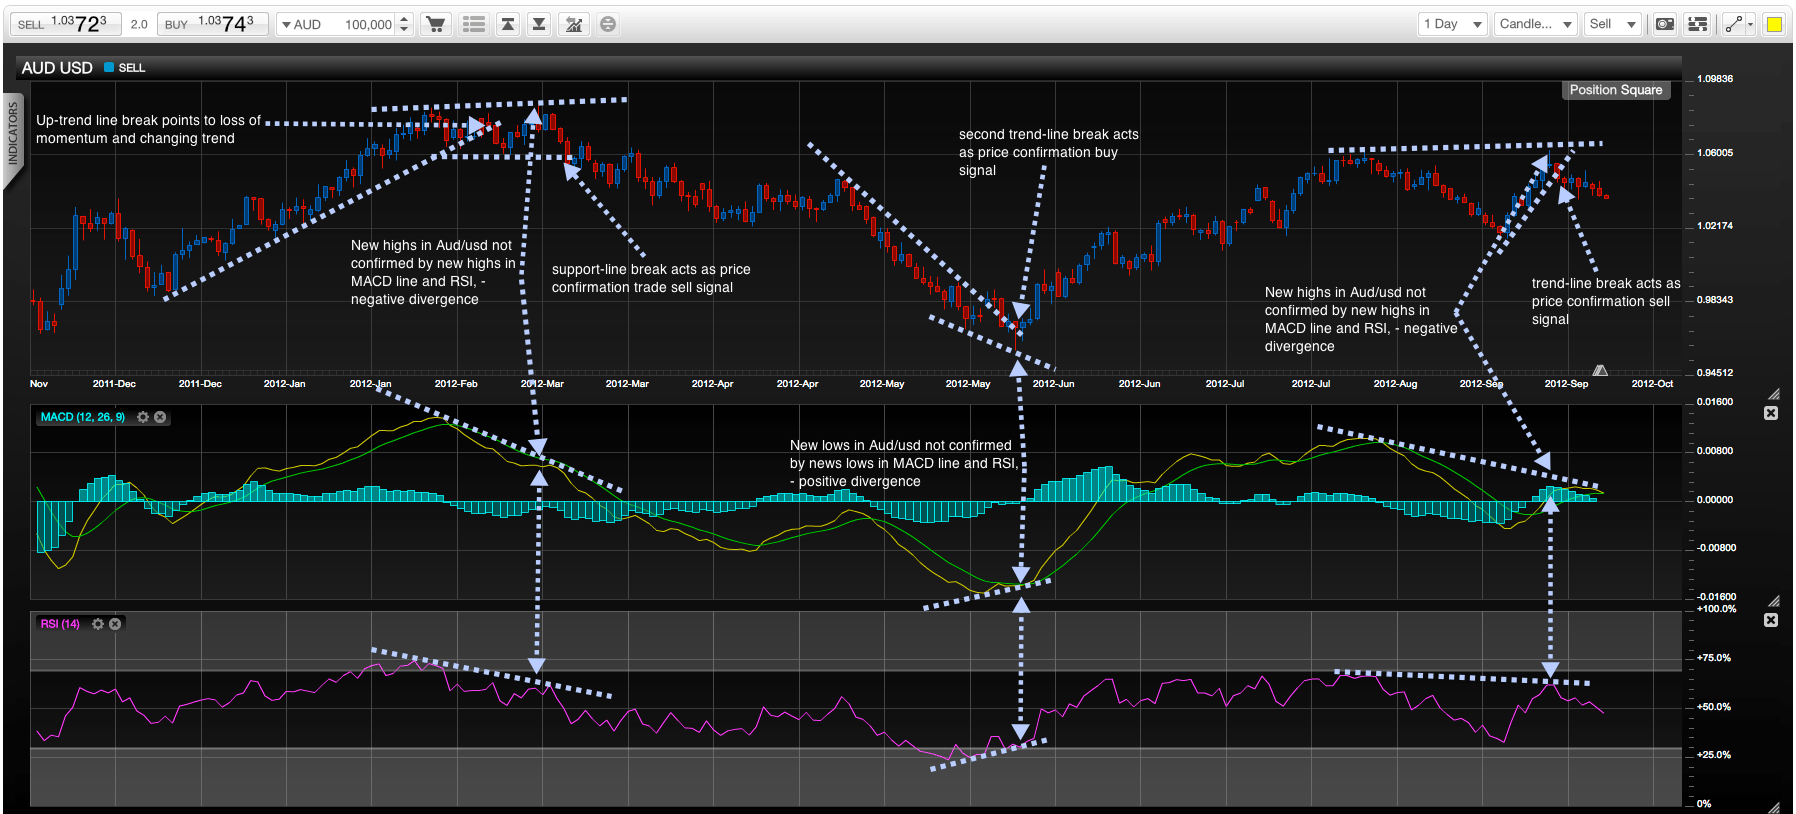Increase trade amount with up stepper arrow
Screen dimensions: 1796x814
click(404, 19)
